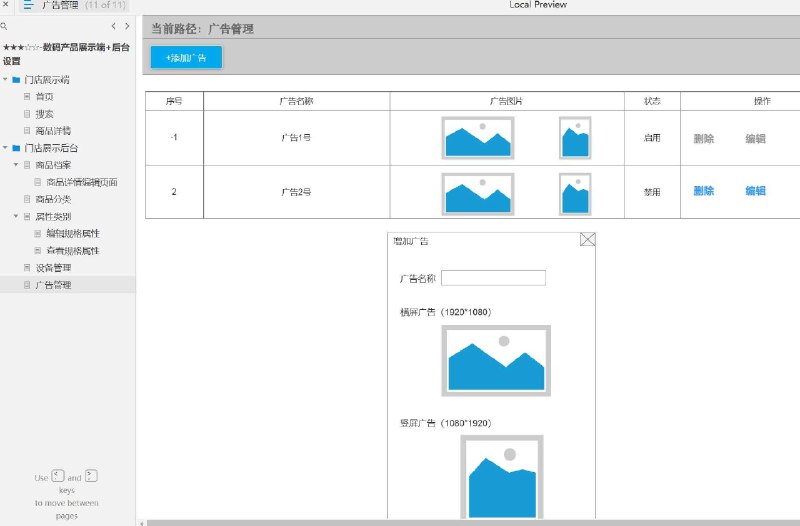This screenshot has width=800, height=526.
Task: Click the 横屏广告 (1920*1080) image placeholder
Action: (x=496, y=361)
